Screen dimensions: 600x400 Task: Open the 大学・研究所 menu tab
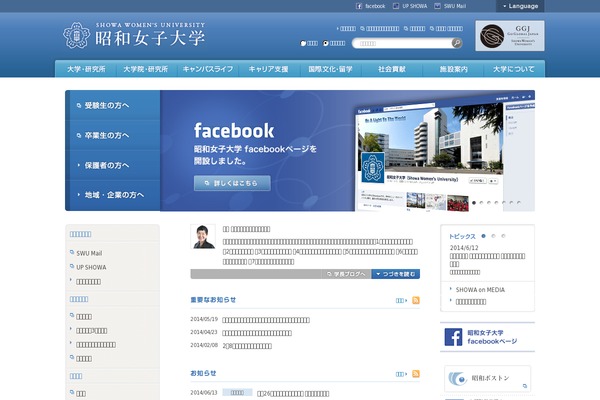(86, 69)
